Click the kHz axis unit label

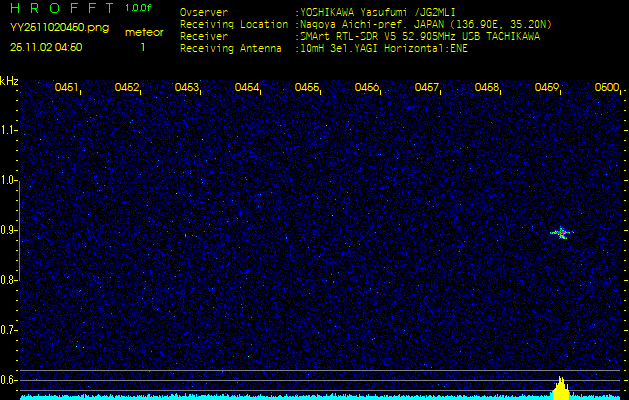tap(9, 81)
